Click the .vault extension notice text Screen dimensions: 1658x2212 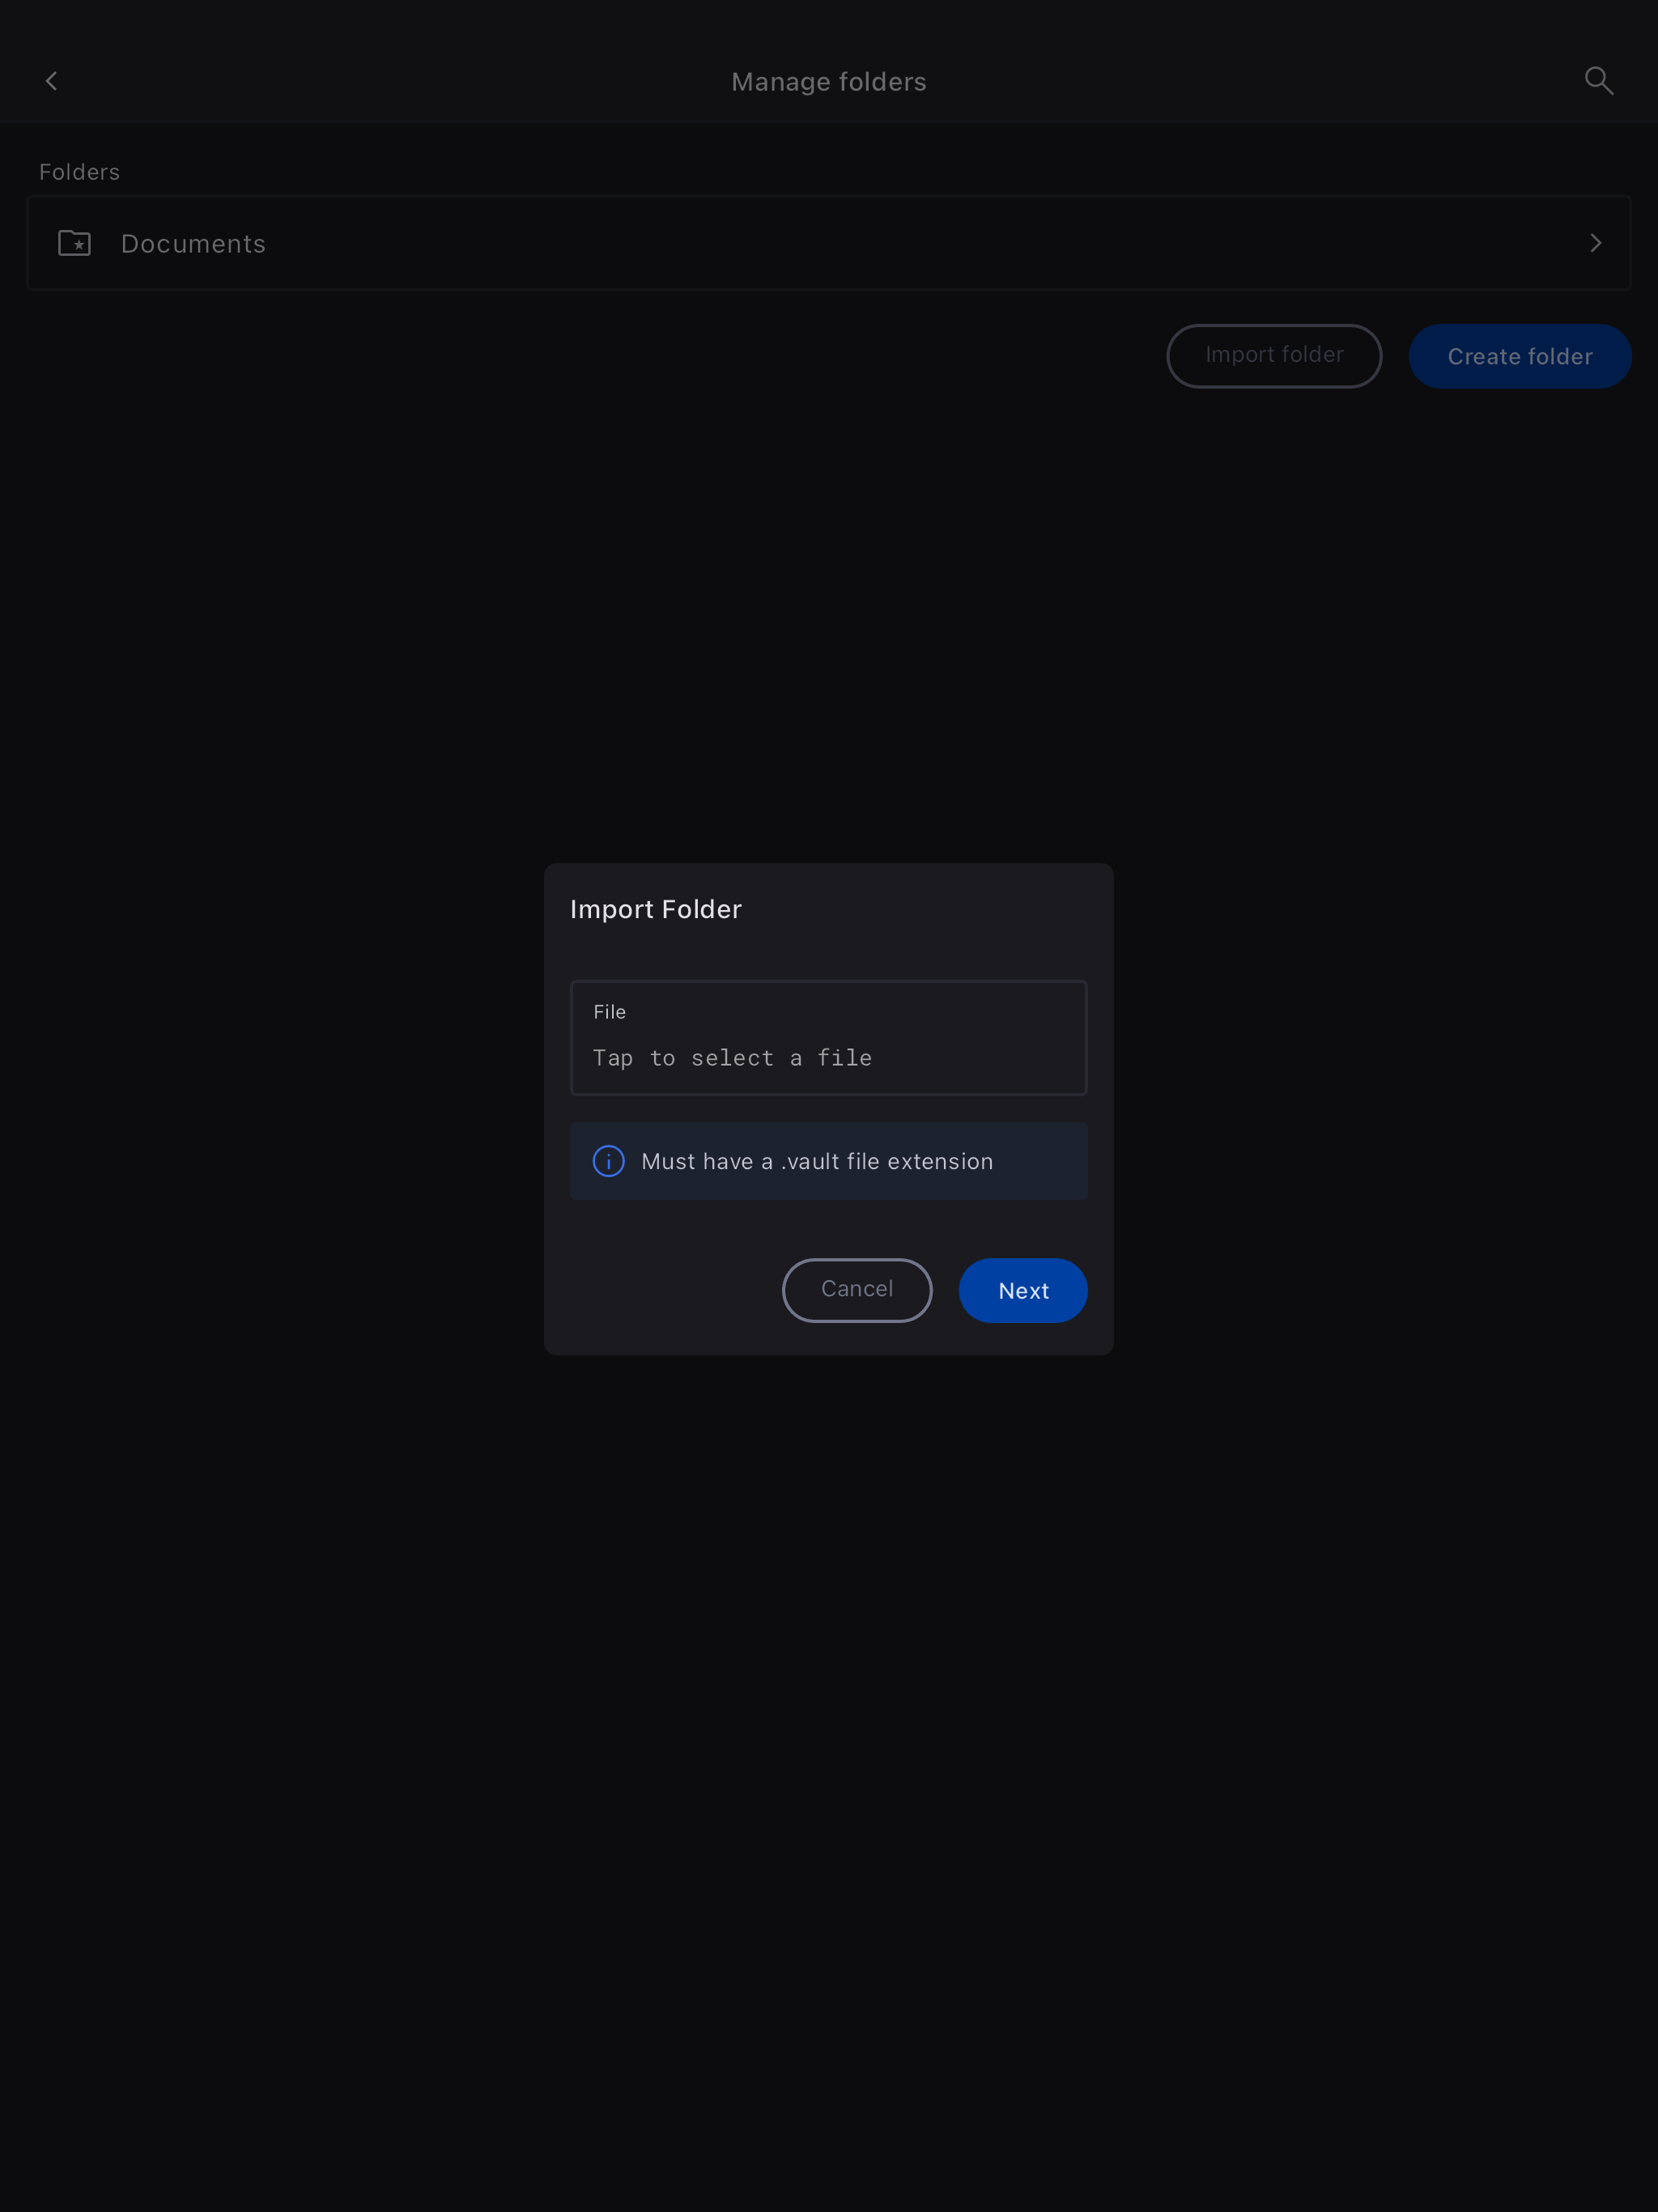pos(817,1161)
